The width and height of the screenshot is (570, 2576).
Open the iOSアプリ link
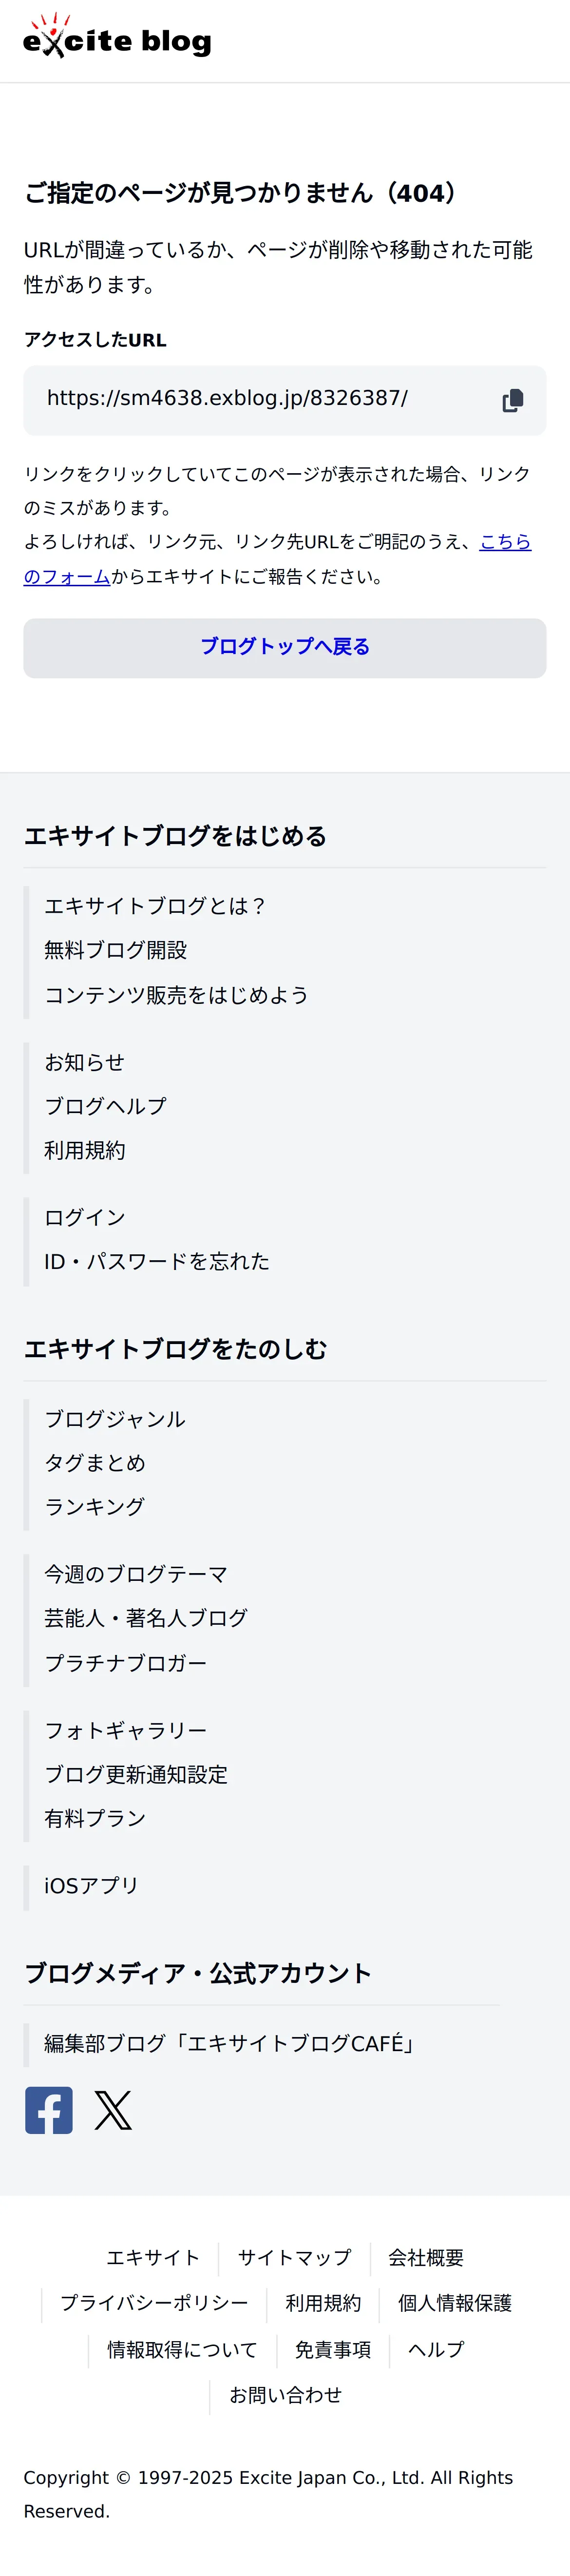point(91,1885)
